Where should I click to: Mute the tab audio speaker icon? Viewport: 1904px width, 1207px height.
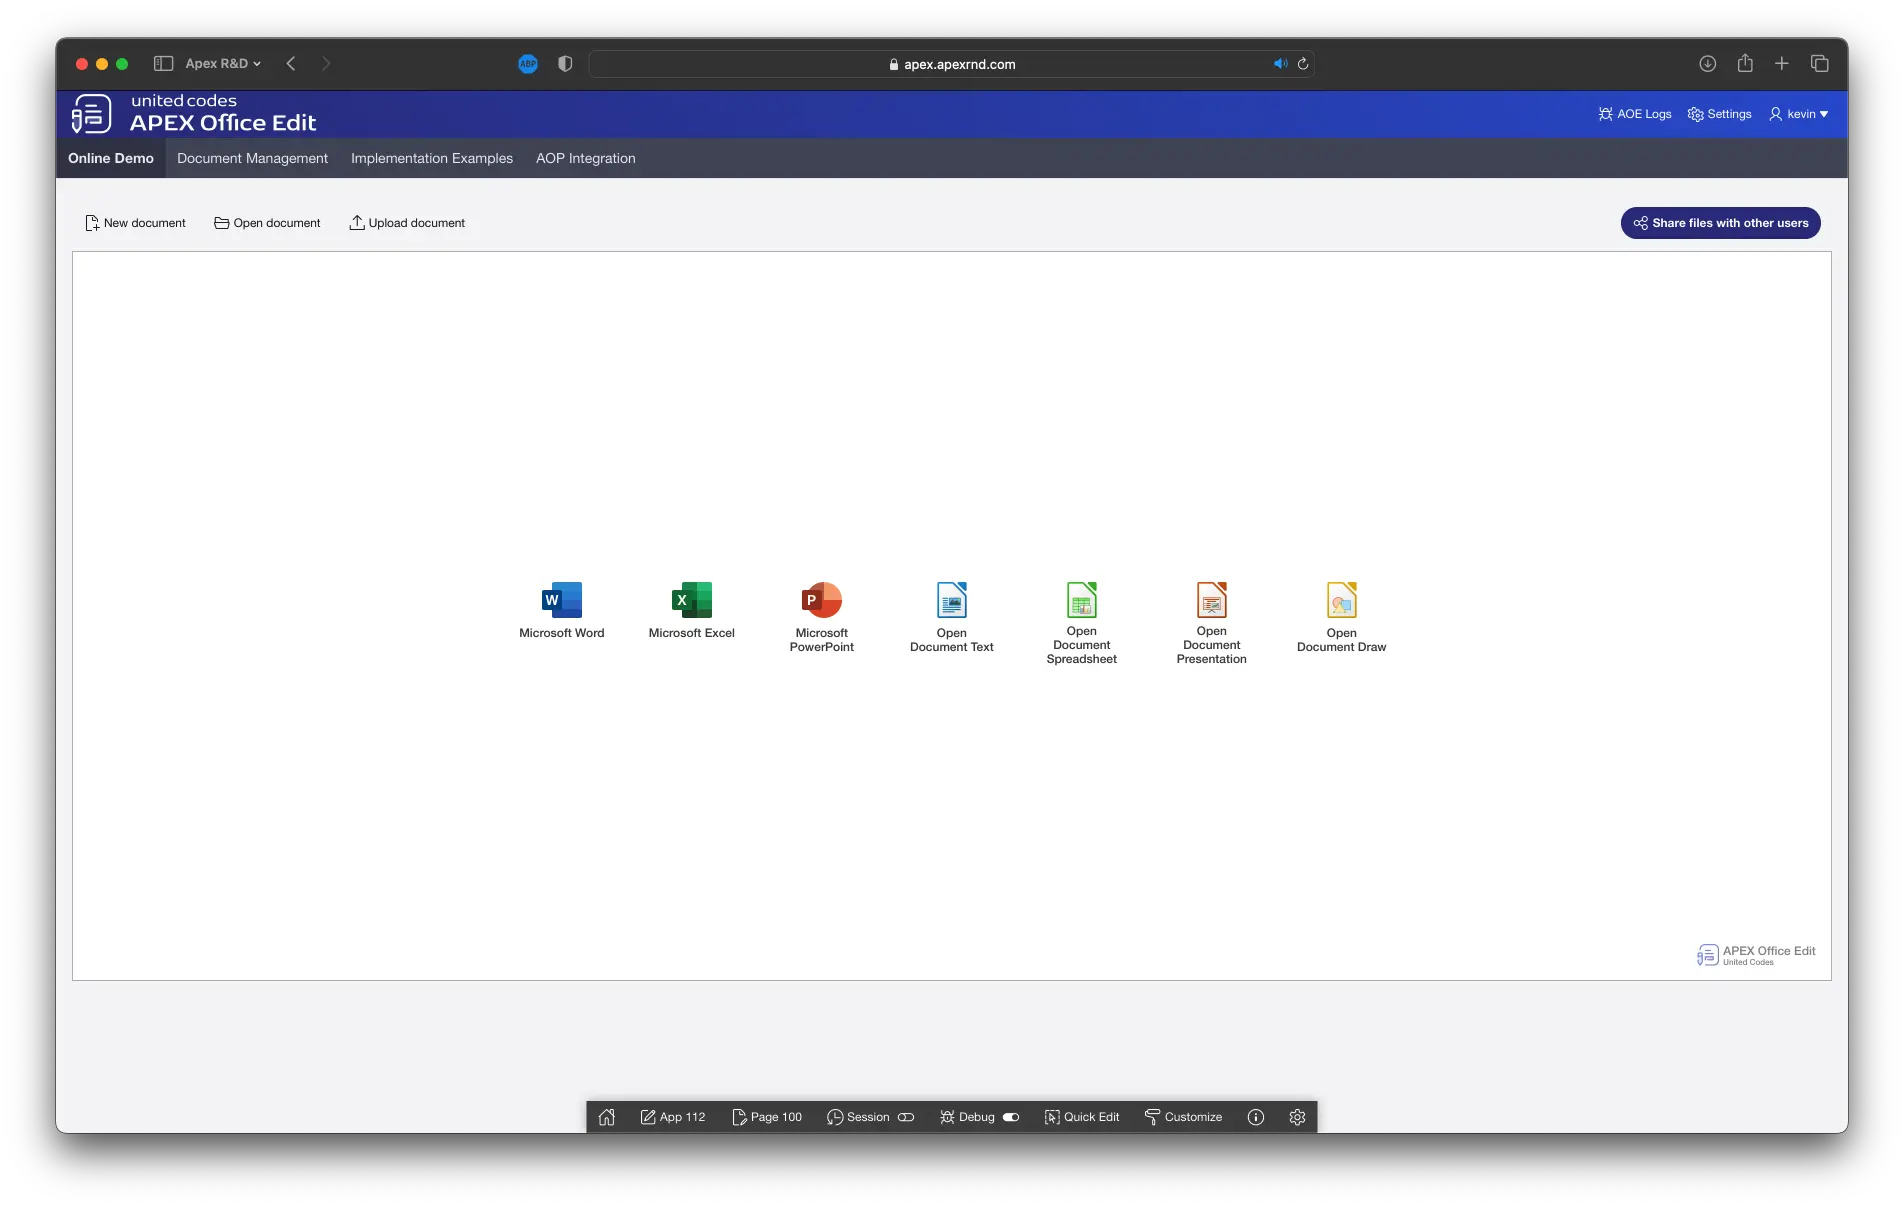click(1279, 64)
